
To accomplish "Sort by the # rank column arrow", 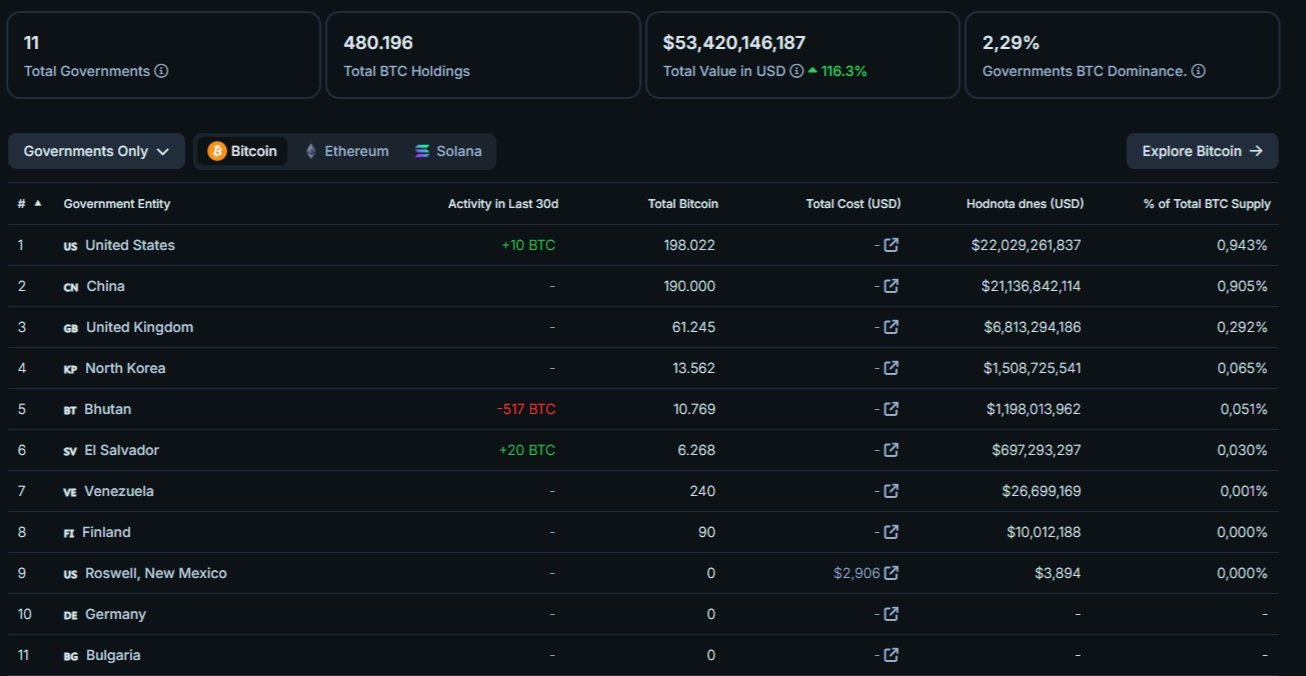I will click(x=38, y=203).
